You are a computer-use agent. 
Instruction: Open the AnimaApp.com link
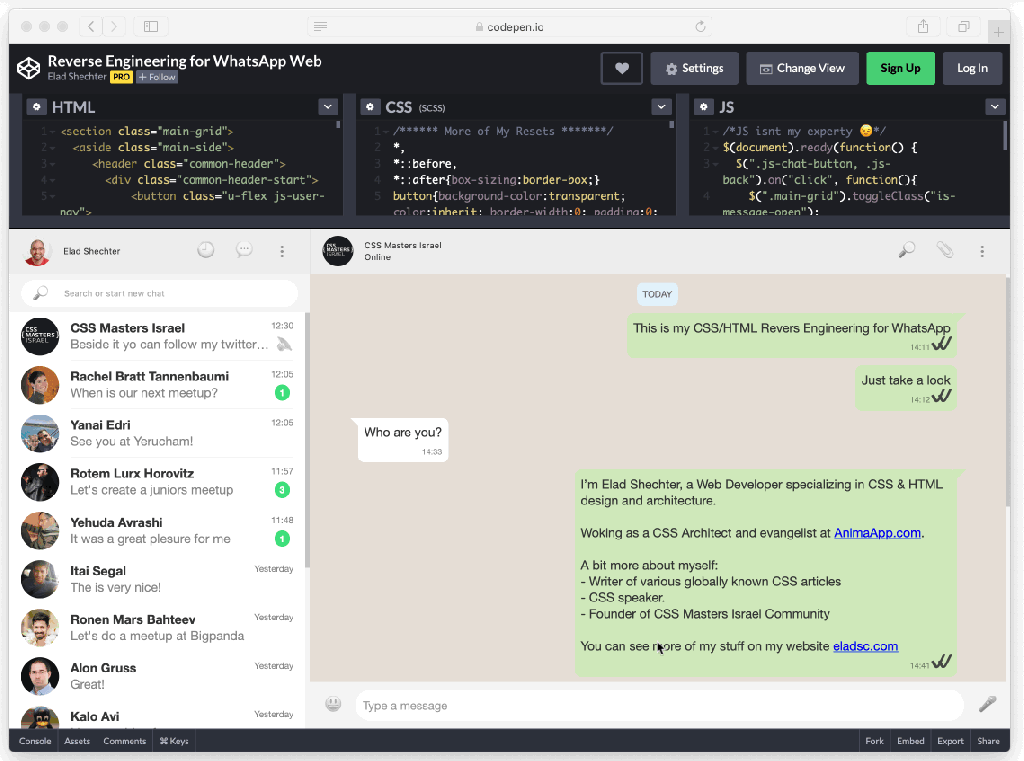pyautogui.click(x=877, y=533)
